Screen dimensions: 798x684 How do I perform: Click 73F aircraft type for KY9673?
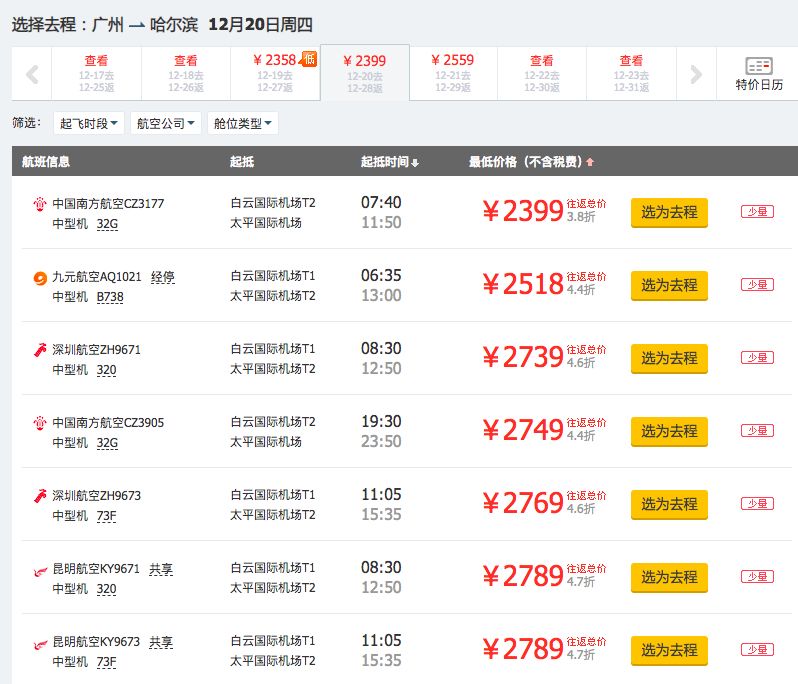pyautogui.click(x=106, y=662)
